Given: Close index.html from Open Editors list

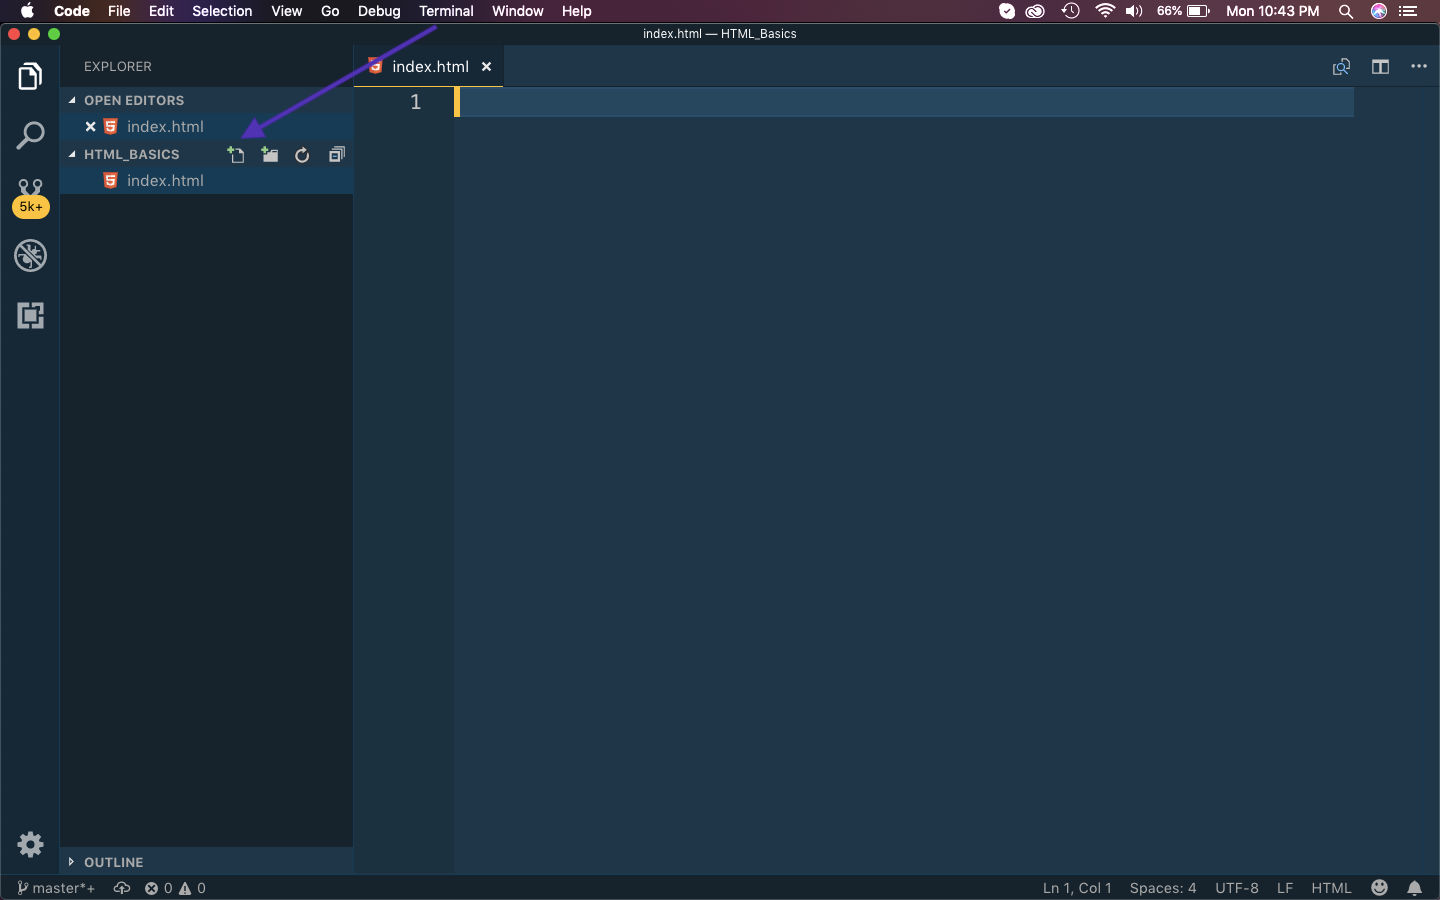Looking at the screenshot, I should point(90,127).
